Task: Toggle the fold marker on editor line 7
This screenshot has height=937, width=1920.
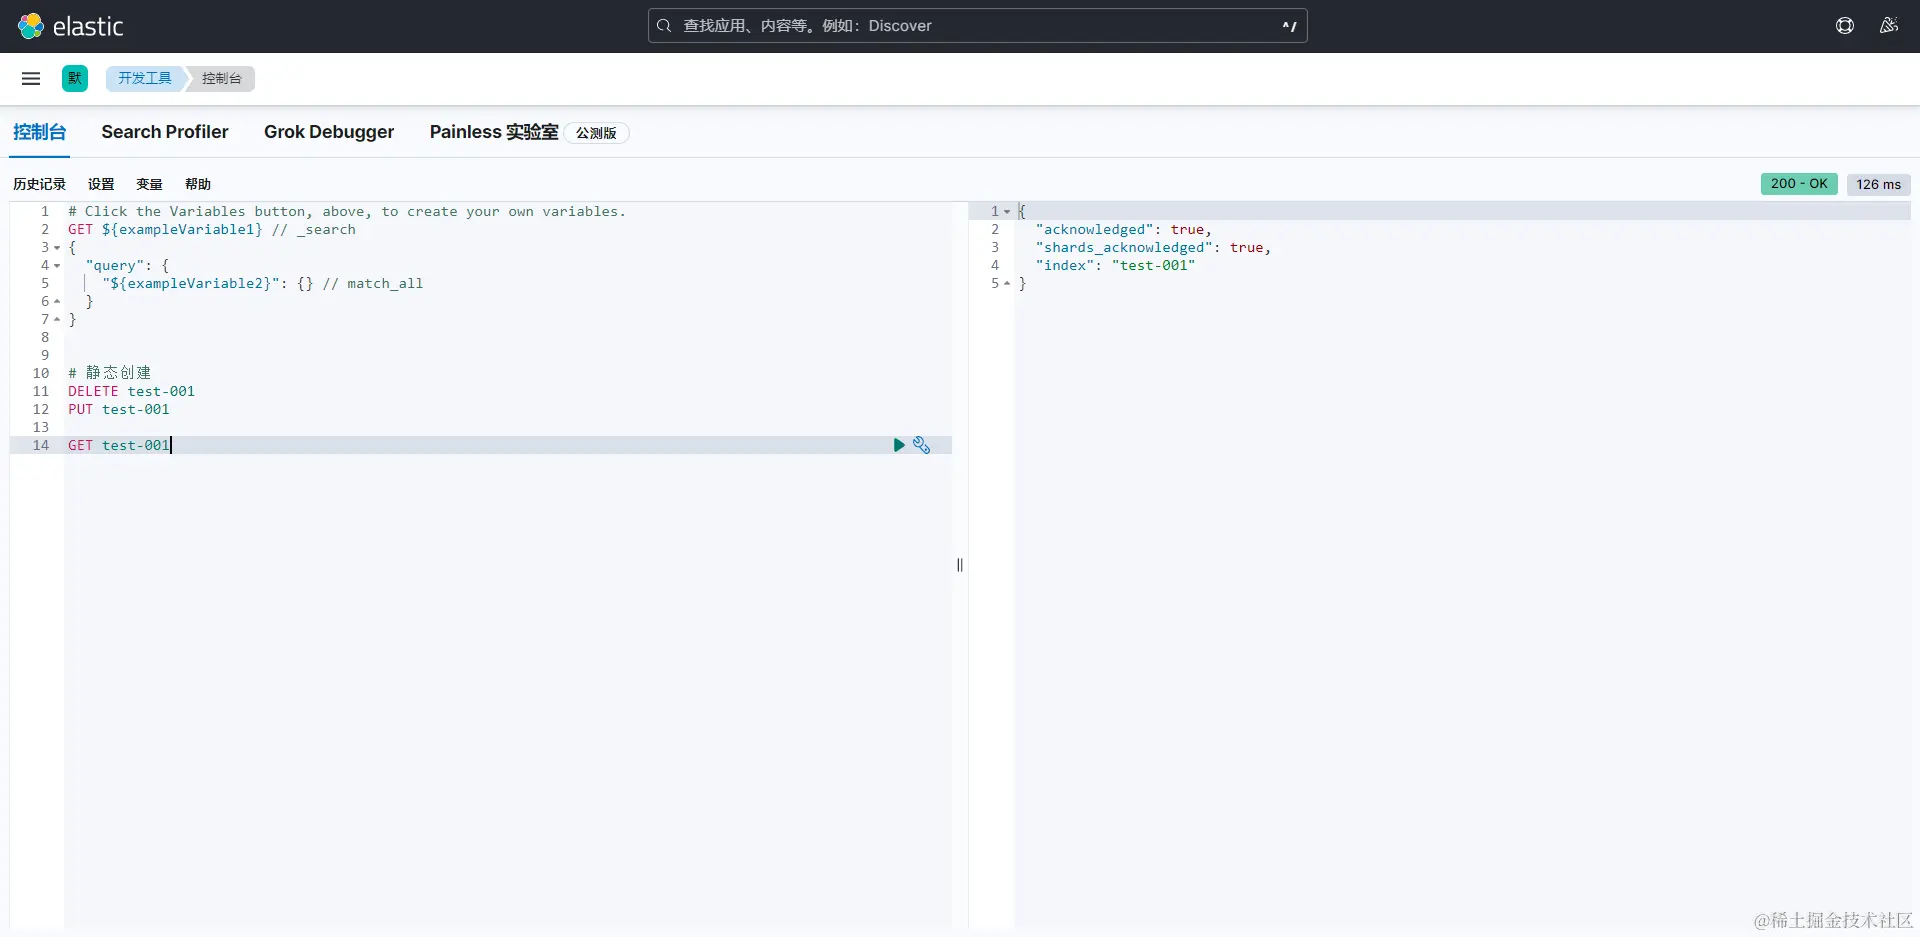Action: pos(57,320)
